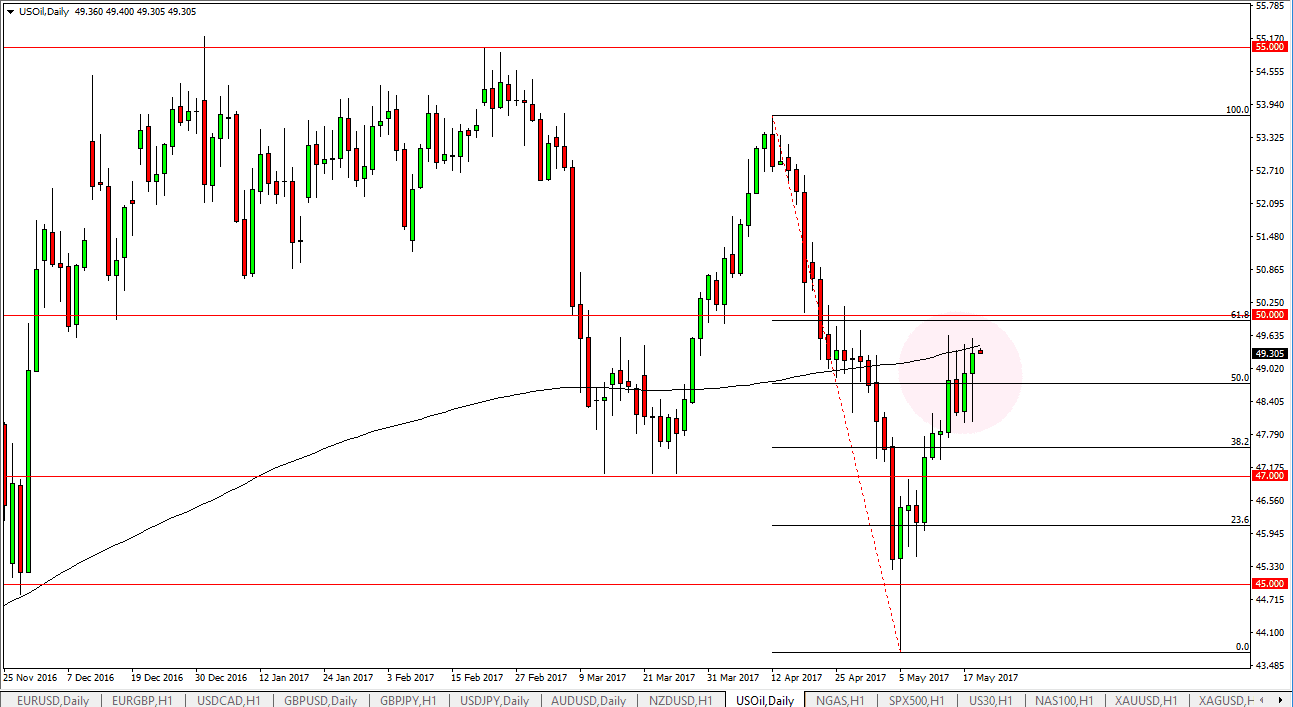Switch to the US30,H1 index chart

coord(992,700)
